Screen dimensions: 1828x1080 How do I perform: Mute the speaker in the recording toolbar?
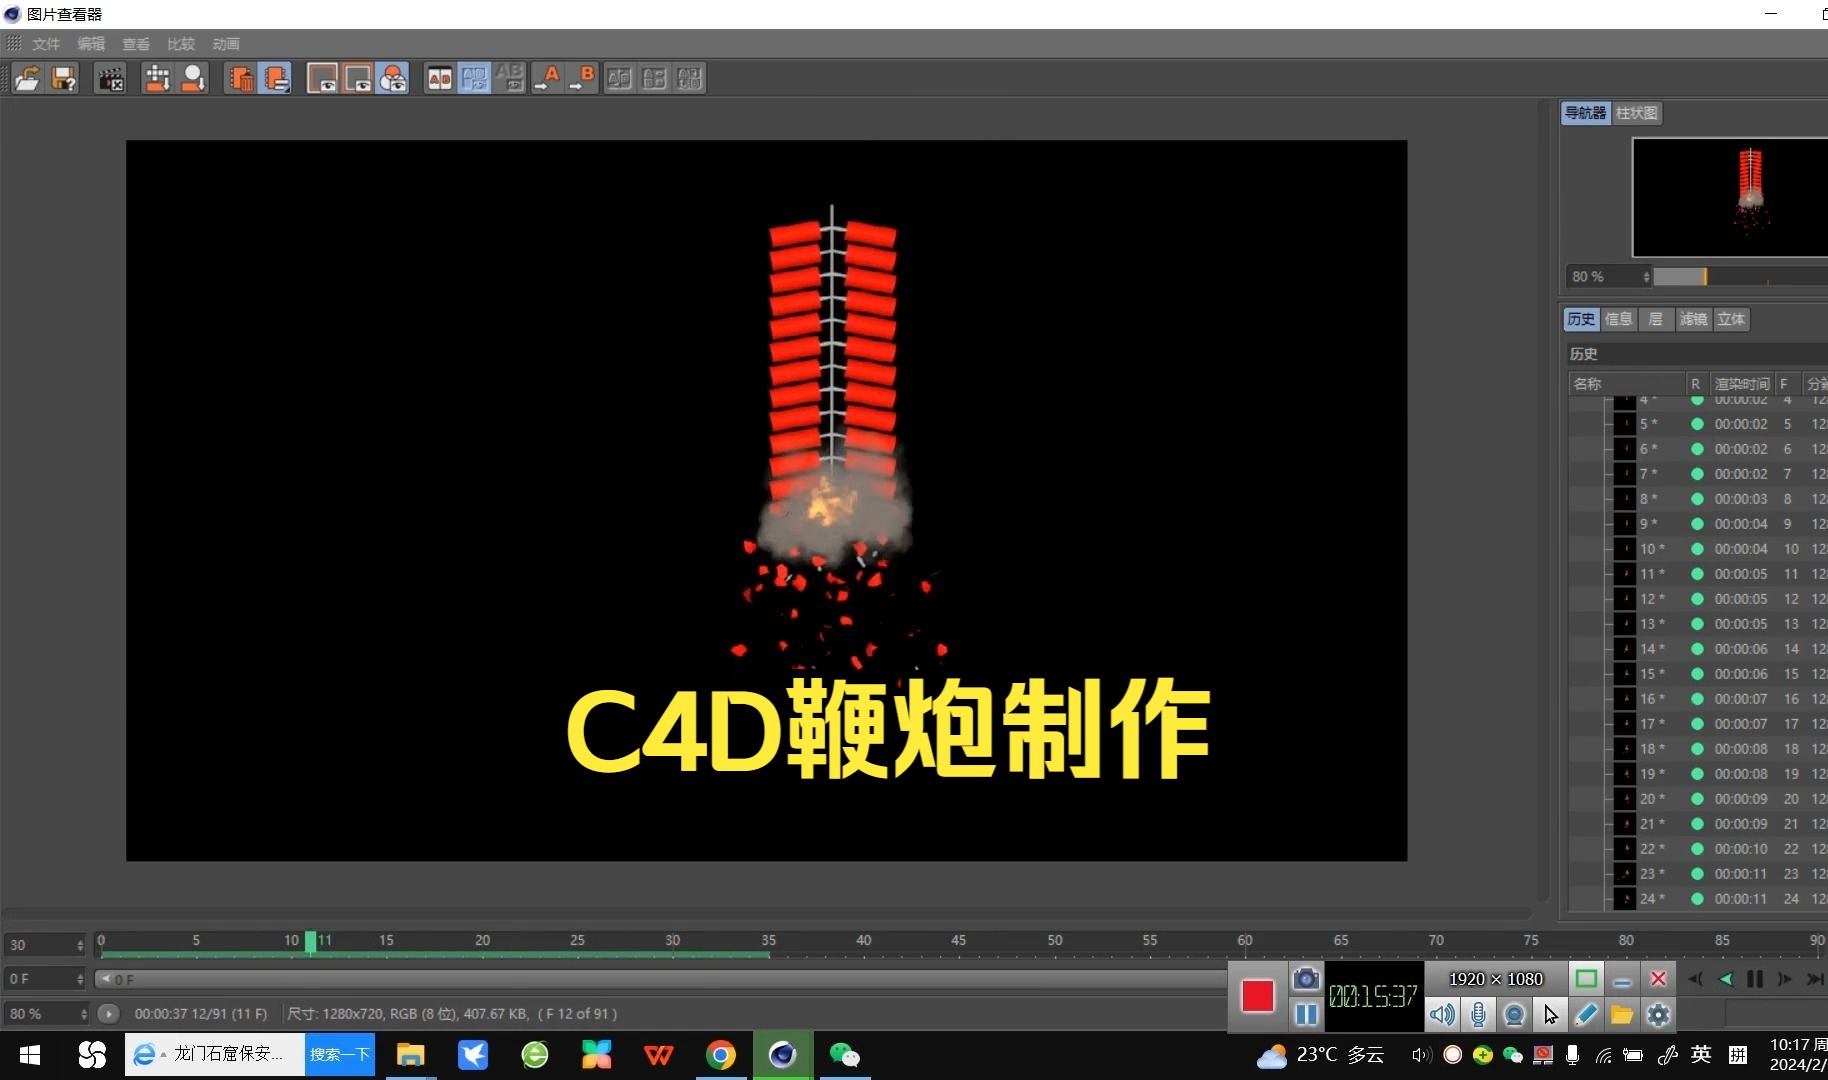1443,1015
